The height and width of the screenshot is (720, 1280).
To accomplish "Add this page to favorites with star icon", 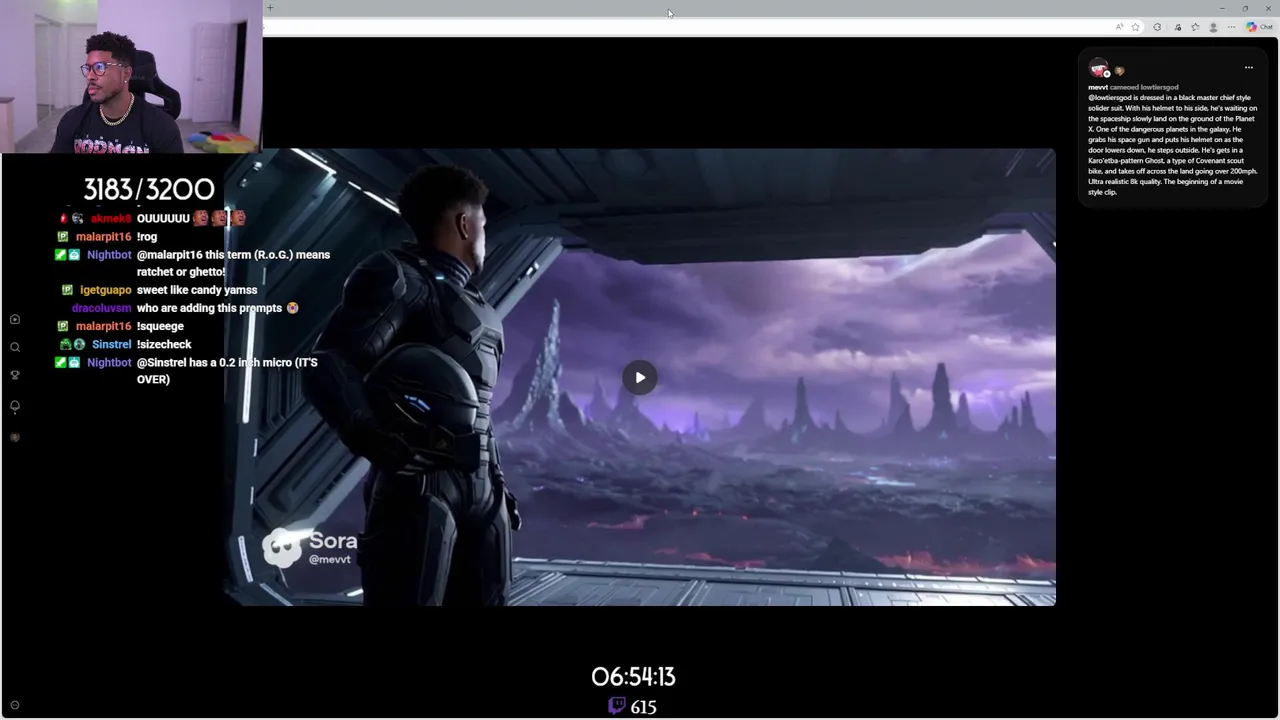I will coord(1135,27).
